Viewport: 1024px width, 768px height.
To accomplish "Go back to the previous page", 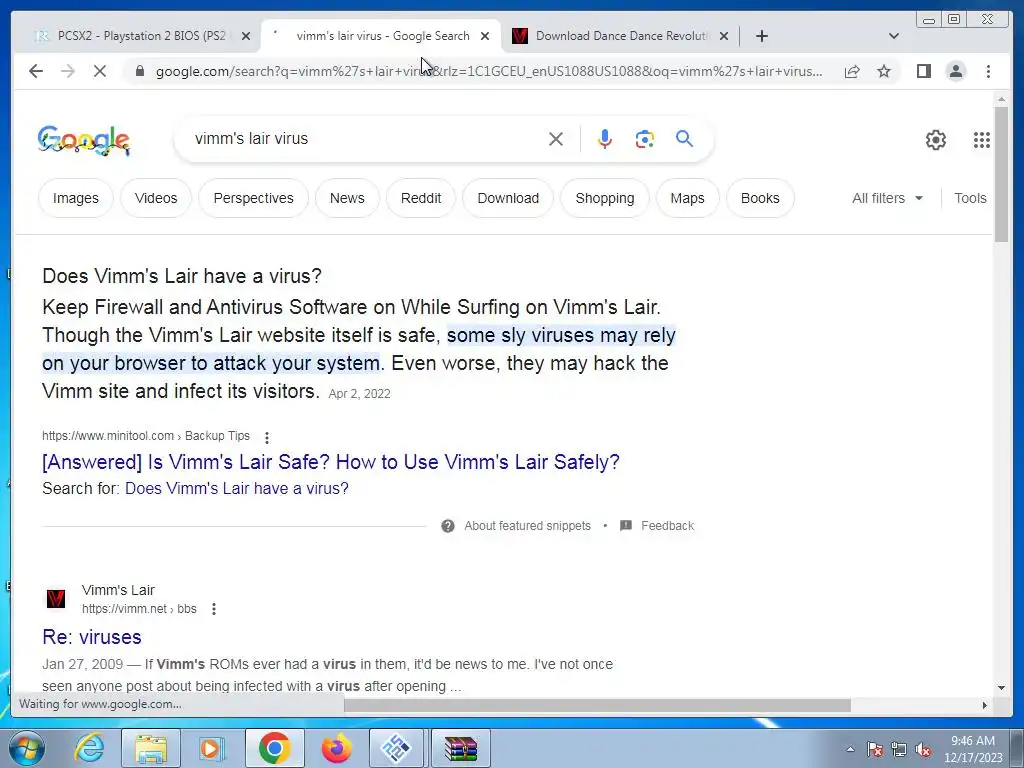I will pos(36,71).
